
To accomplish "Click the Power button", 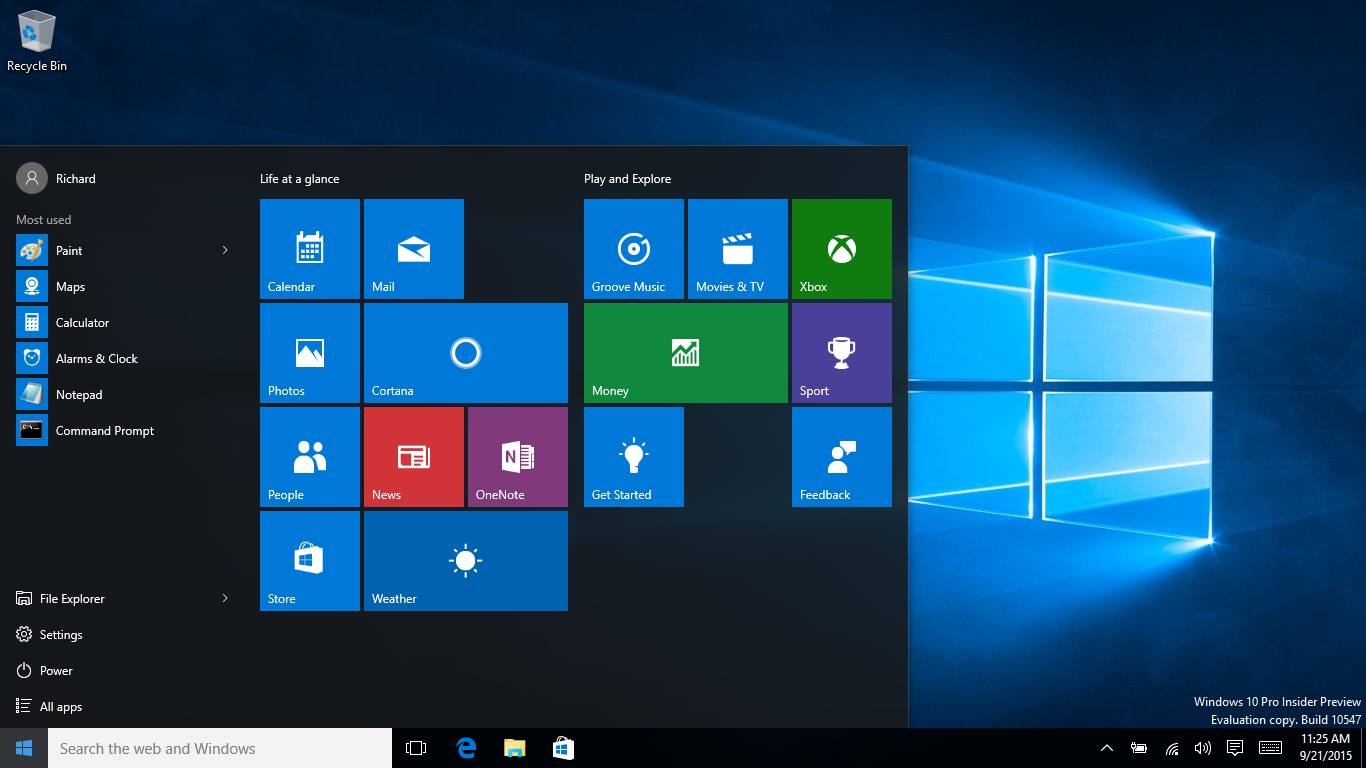I will point(124,671).
